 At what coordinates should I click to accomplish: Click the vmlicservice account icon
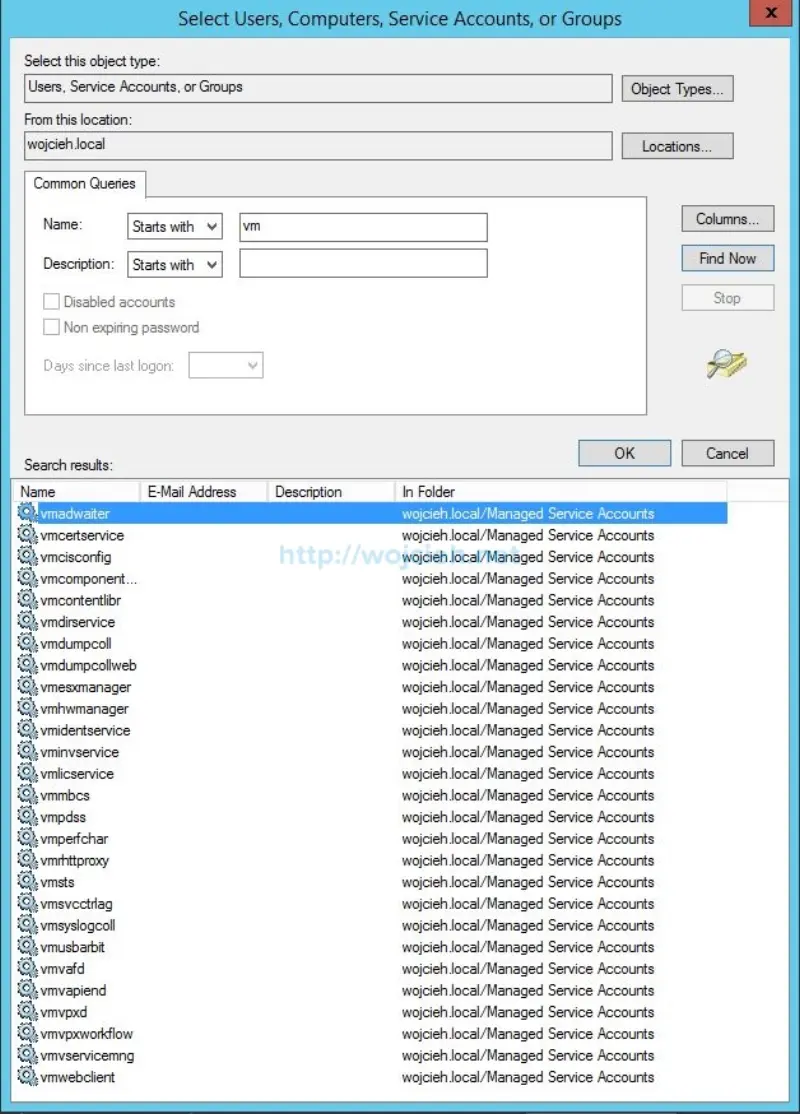pyautogui.click(x=28, y=773)
